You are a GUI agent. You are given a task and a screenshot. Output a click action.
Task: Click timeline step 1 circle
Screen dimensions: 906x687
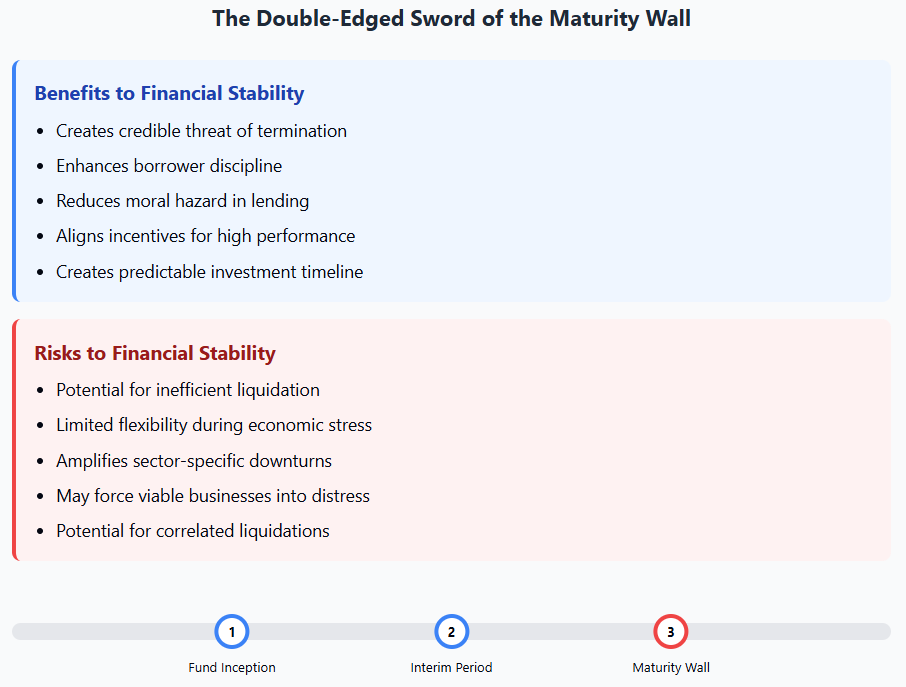[x=232, y=632]
